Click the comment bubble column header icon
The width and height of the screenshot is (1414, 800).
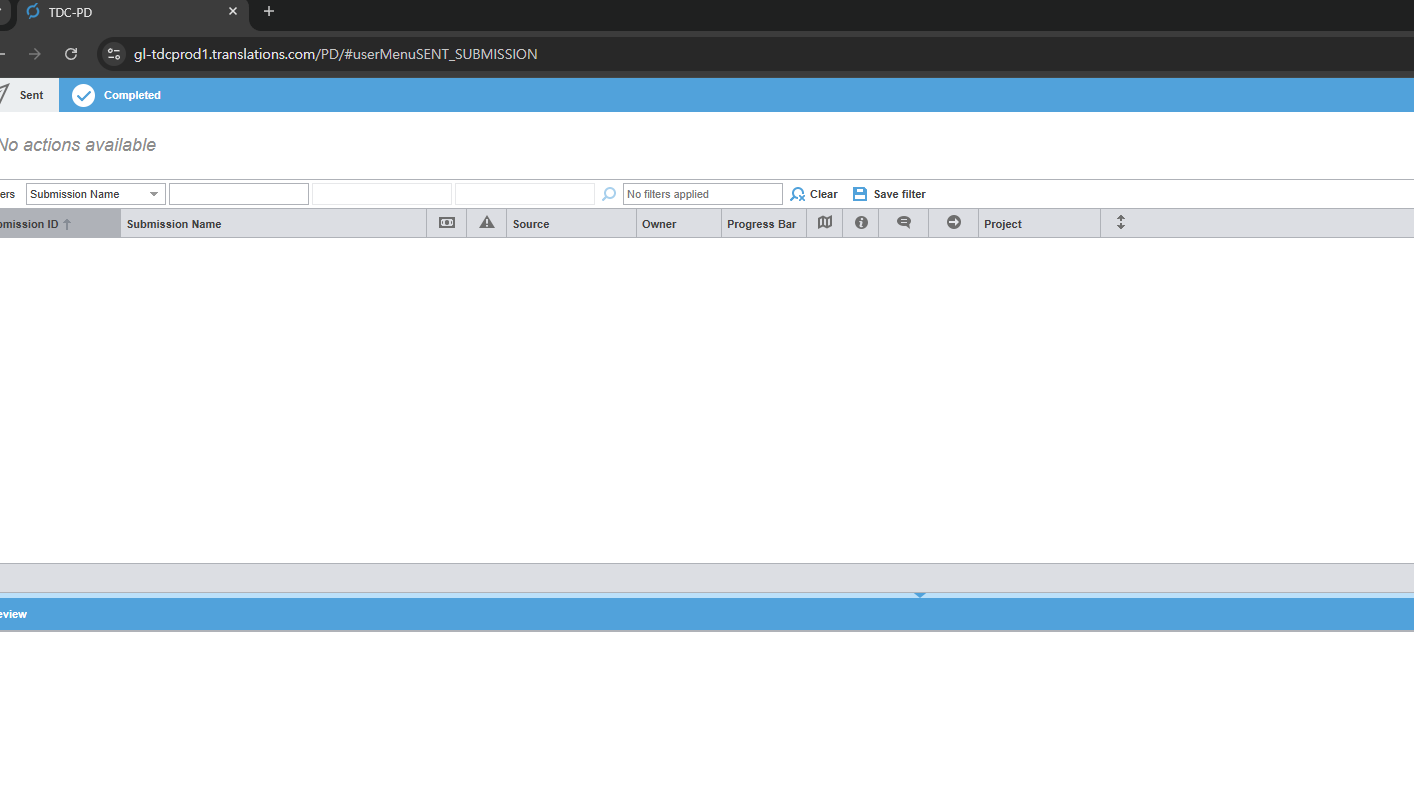(904, 223)
